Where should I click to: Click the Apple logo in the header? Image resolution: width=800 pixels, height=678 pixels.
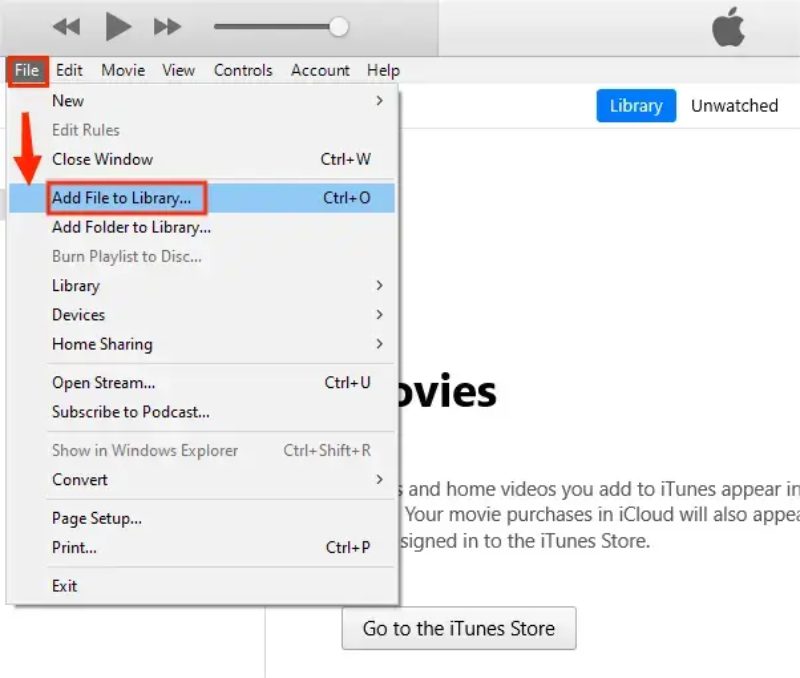tap(728, 27)
